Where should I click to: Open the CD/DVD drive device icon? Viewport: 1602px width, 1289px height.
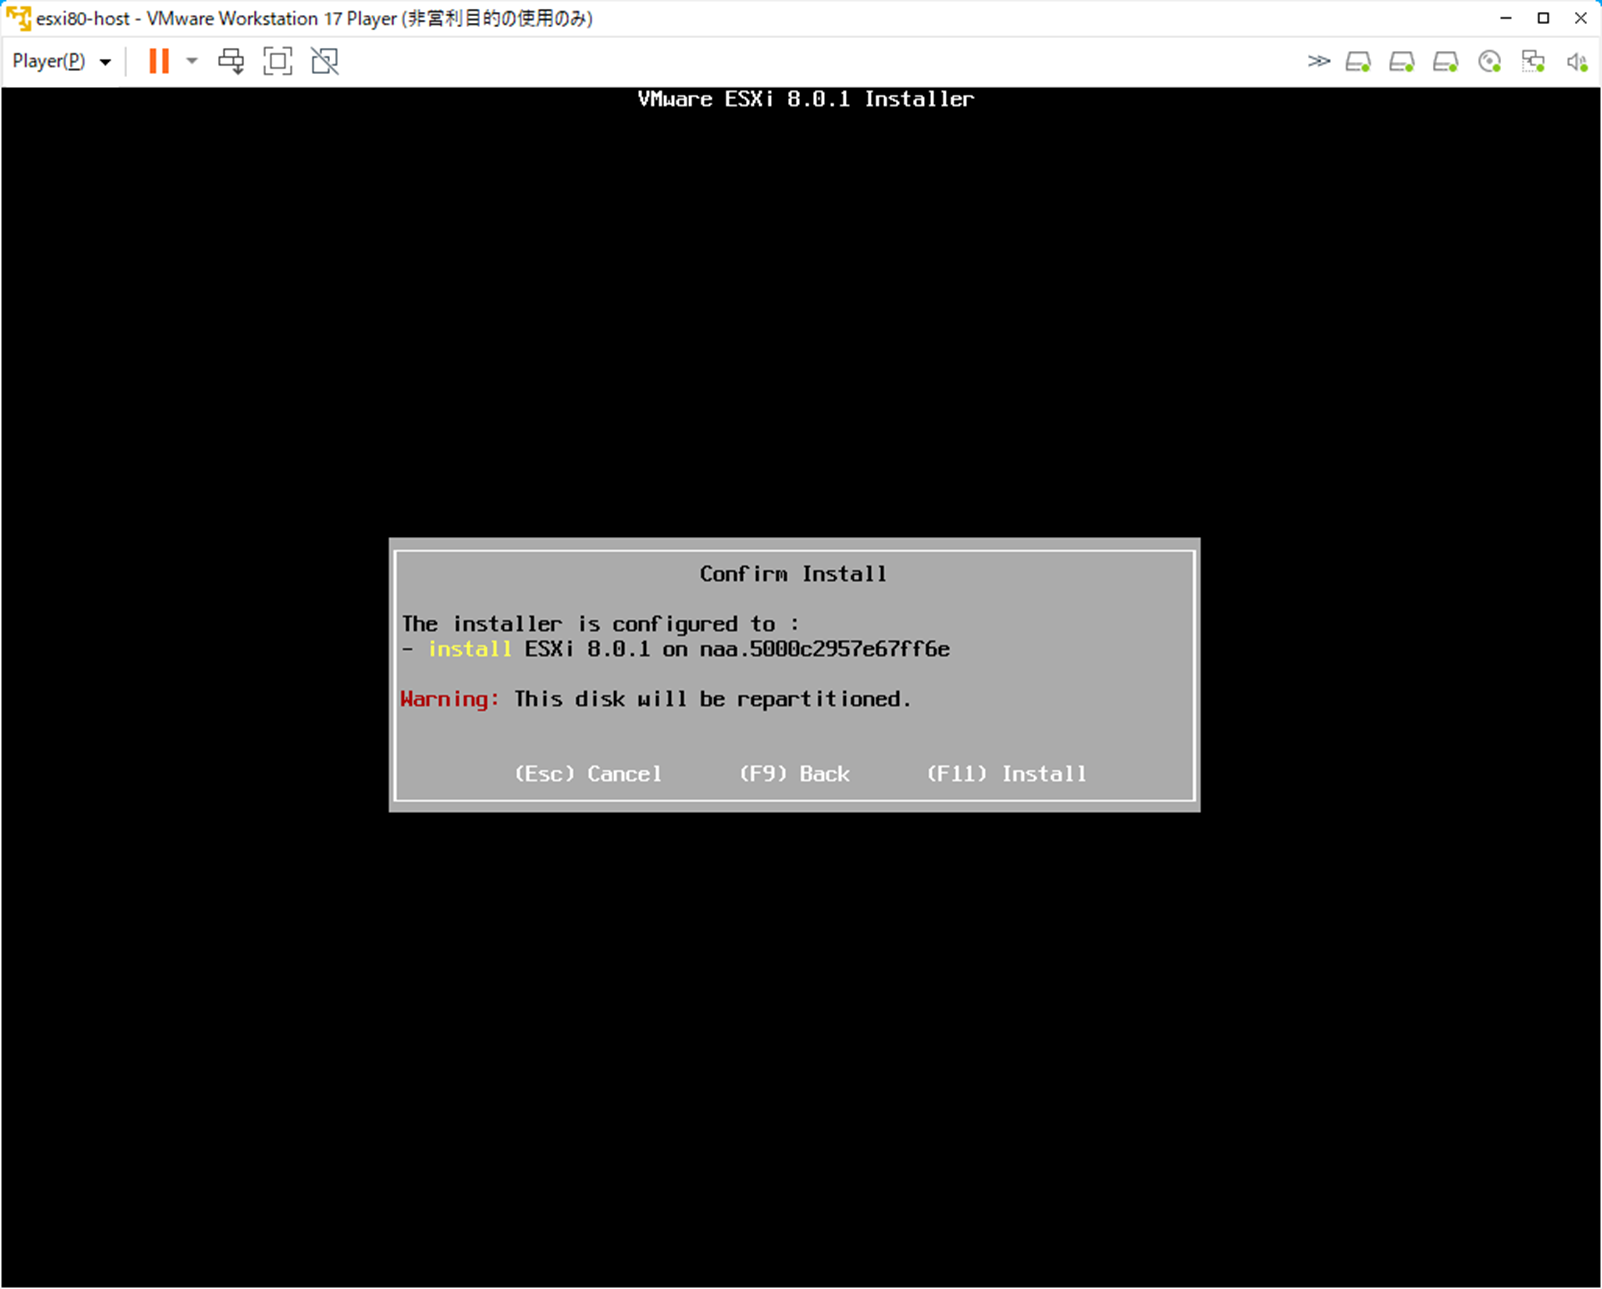click(1490, 62)
